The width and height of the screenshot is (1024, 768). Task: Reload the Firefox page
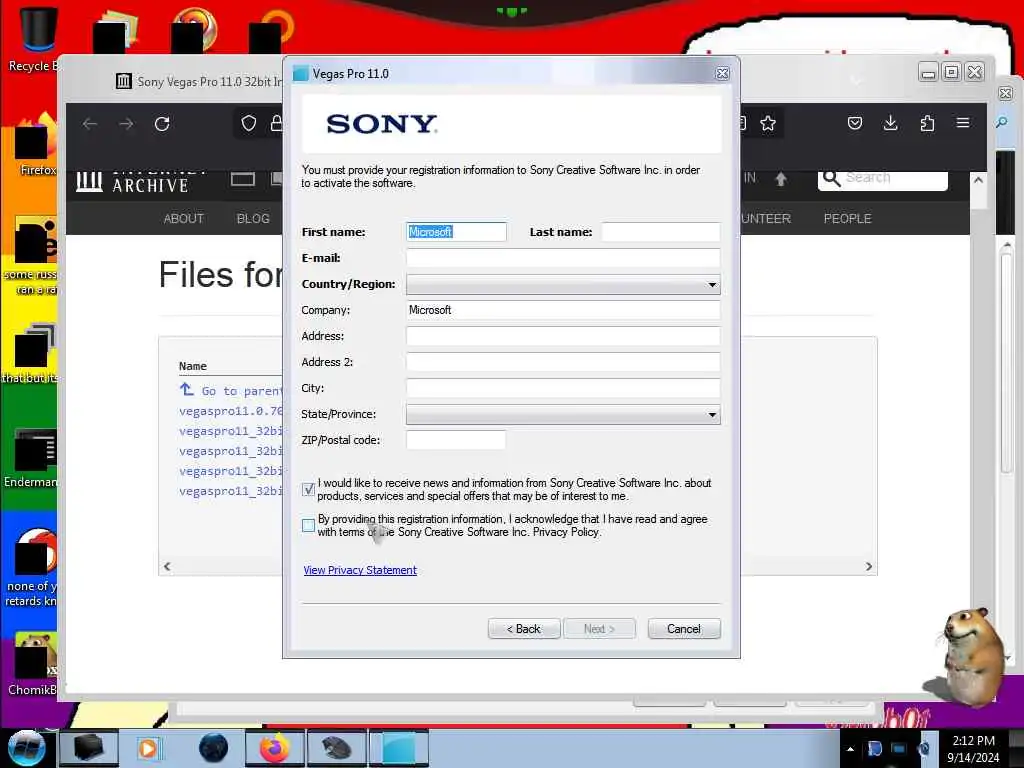(x=162, y=123)
